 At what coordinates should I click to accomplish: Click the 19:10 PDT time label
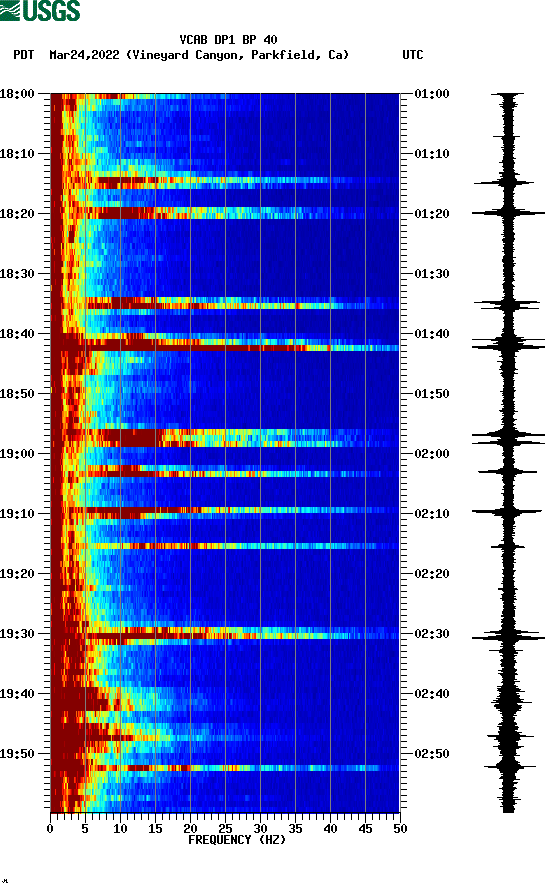pos(17,514)
